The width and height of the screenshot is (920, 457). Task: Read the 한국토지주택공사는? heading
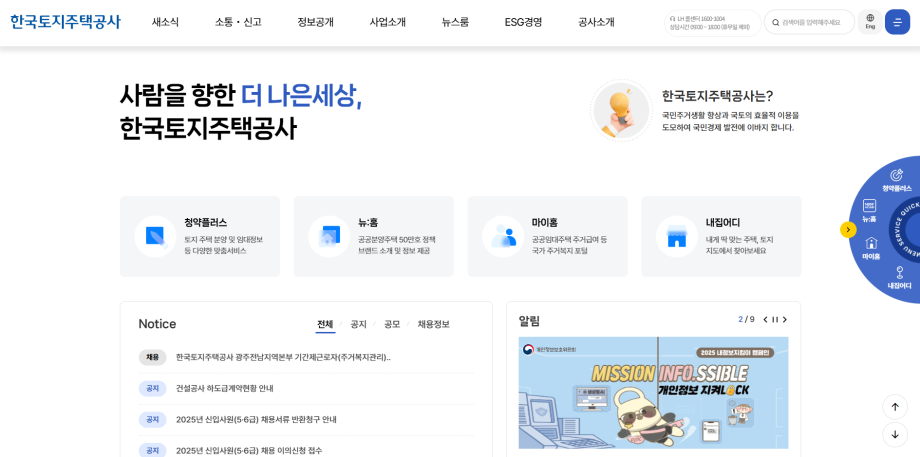click(x=717, y=96)
